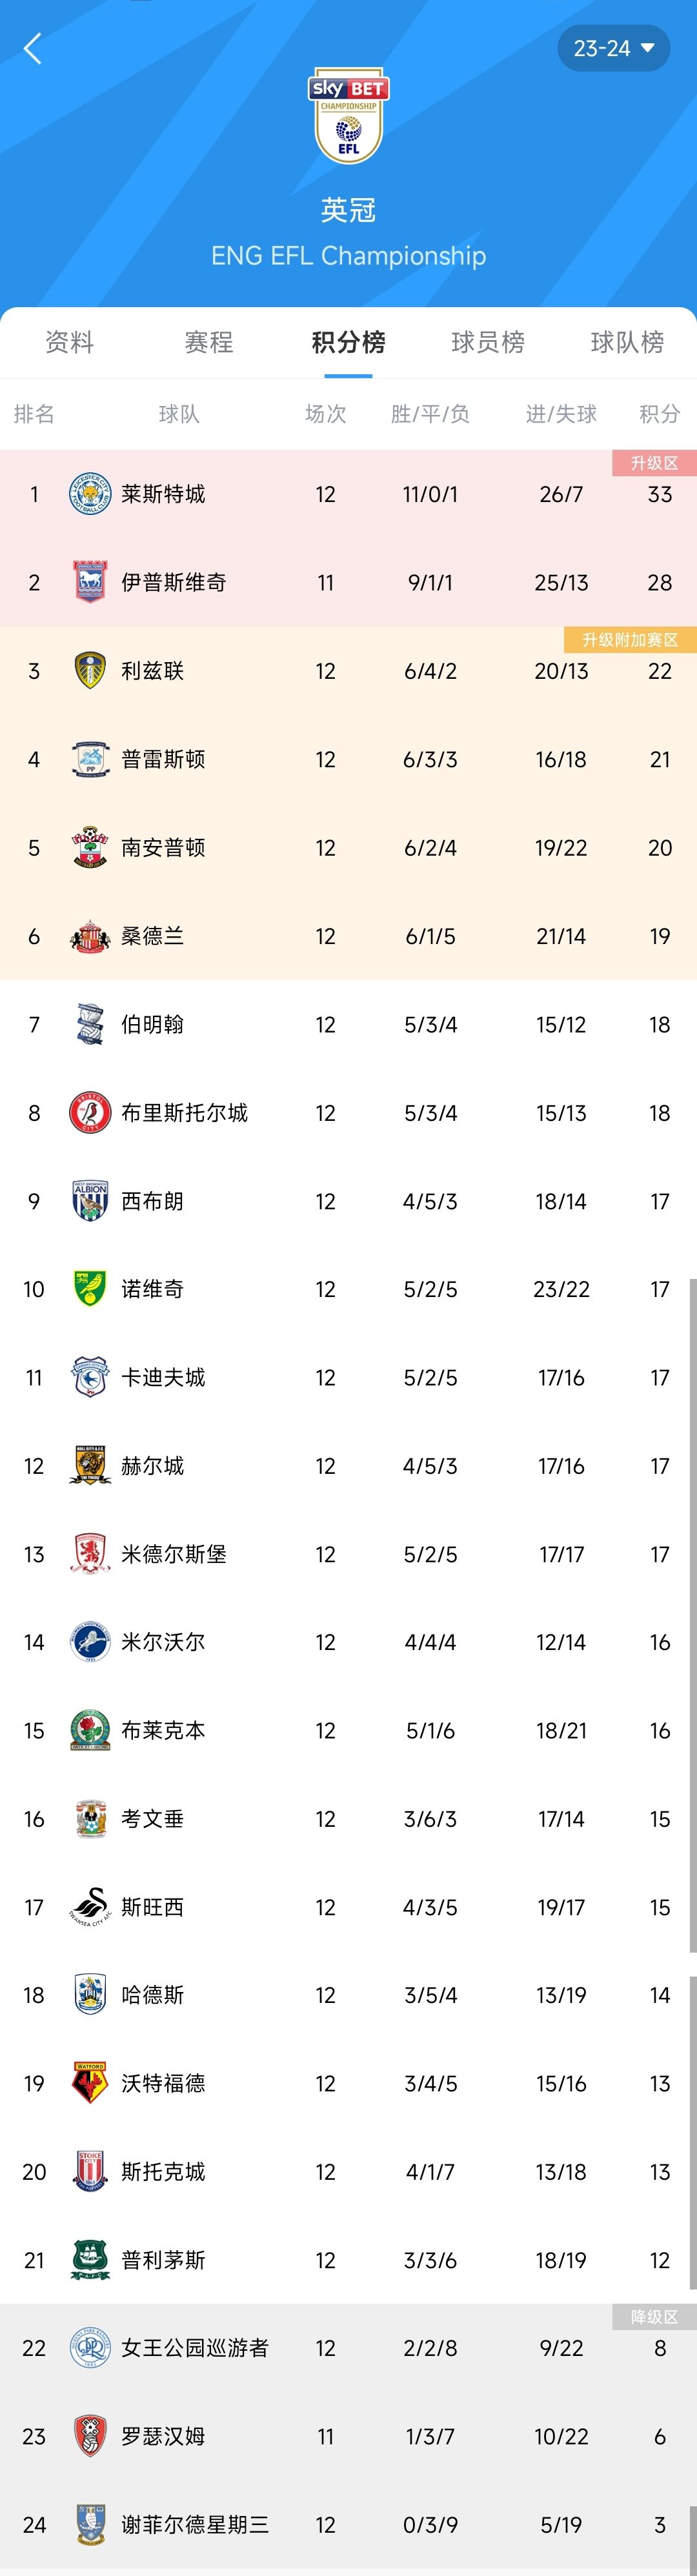Switch to the 赛程 tab
The width and height of the screenshot is (697, 2576).
tap(209, 342)
